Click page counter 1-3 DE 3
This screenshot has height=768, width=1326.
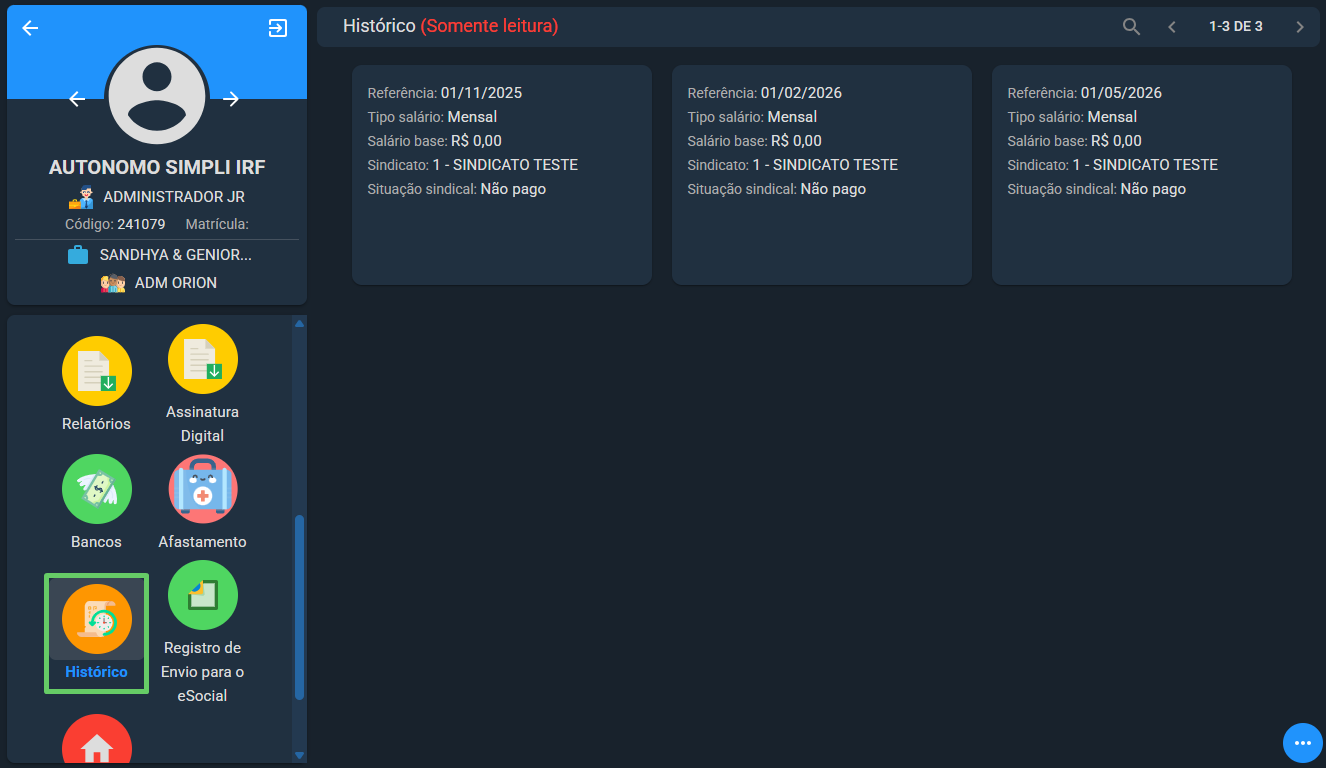pos(1236,27)
